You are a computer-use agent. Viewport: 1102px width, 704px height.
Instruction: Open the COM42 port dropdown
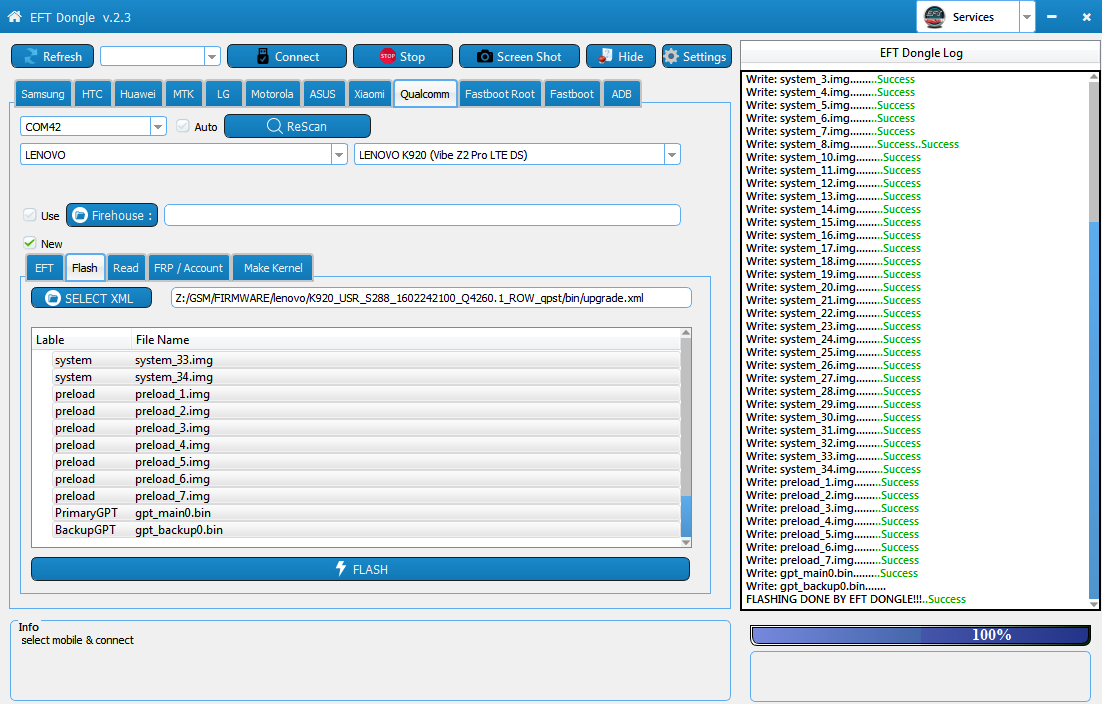click(158, 126)
